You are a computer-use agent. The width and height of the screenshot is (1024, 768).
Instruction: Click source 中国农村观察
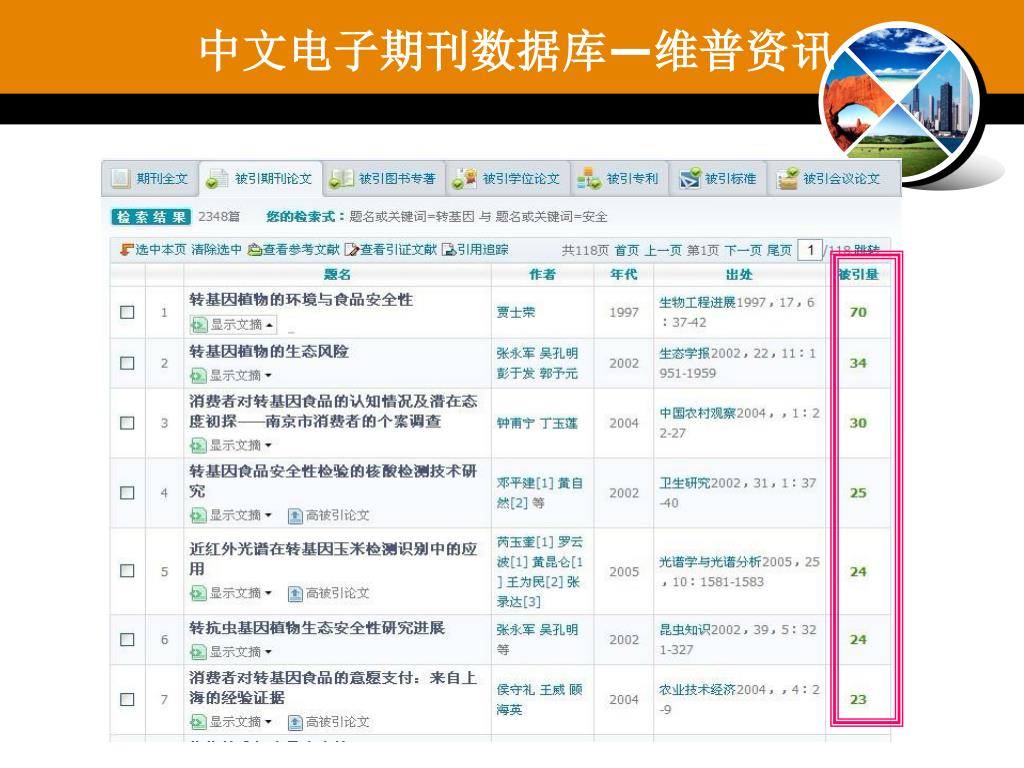697,413
